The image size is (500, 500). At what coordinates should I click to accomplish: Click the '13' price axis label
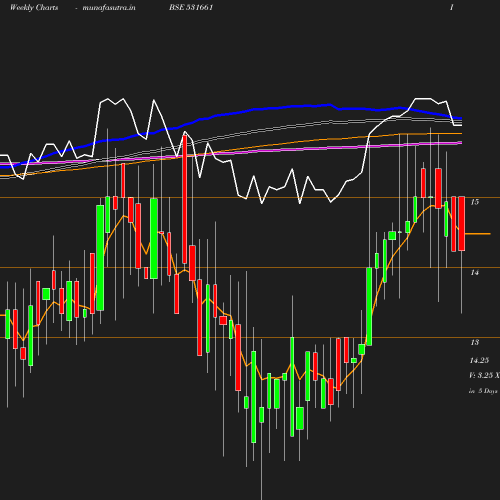click(x=475, y=342)
